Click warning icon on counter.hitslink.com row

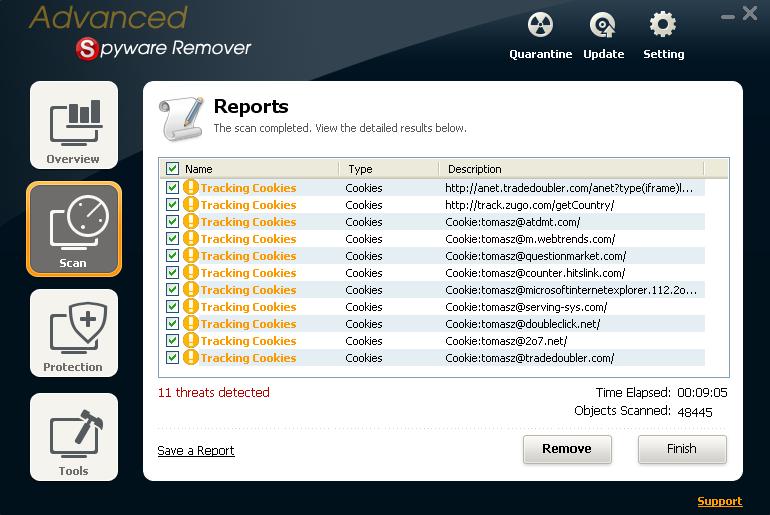point(191,272)
